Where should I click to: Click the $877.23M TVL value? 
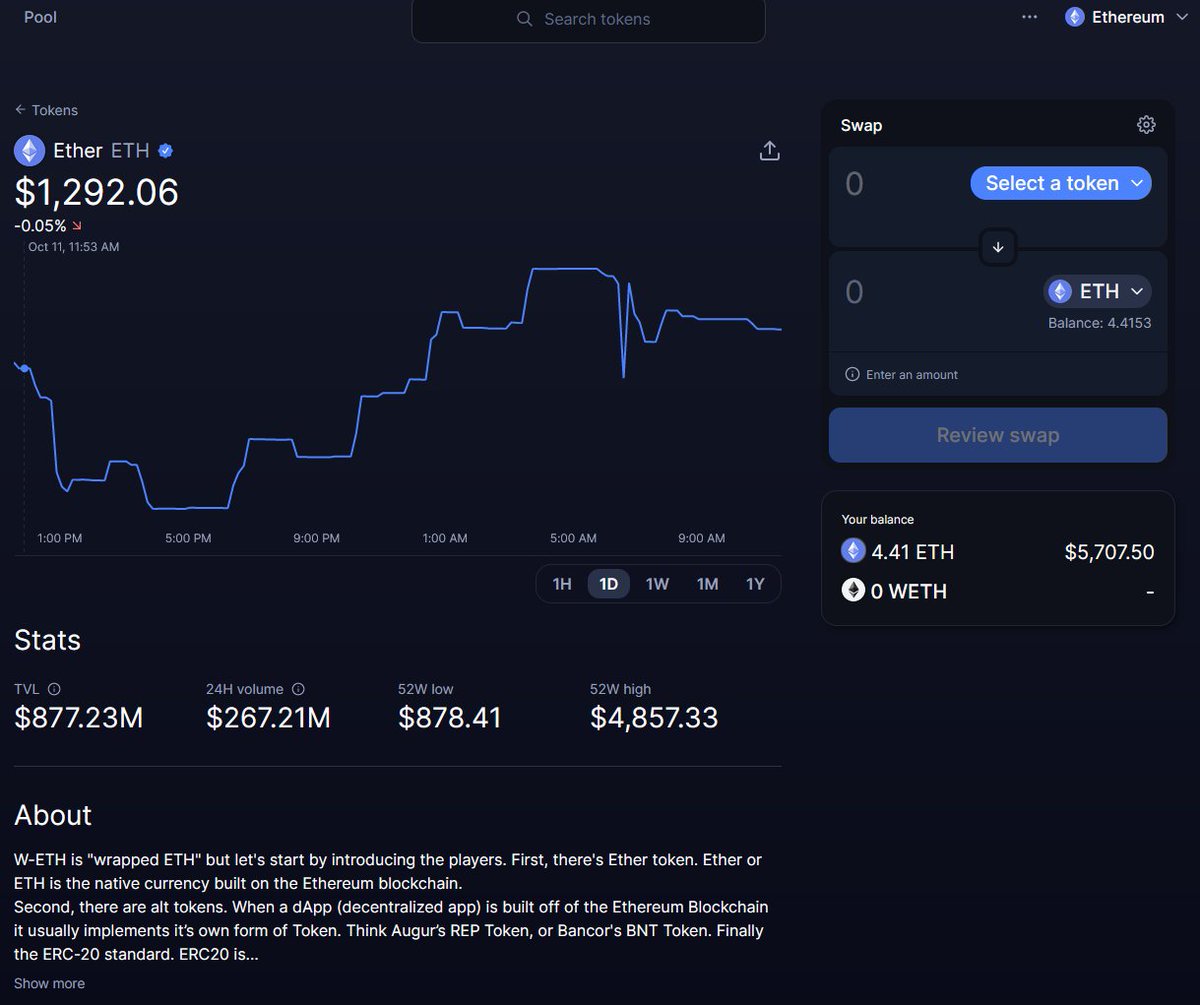(x=79, y=717)
